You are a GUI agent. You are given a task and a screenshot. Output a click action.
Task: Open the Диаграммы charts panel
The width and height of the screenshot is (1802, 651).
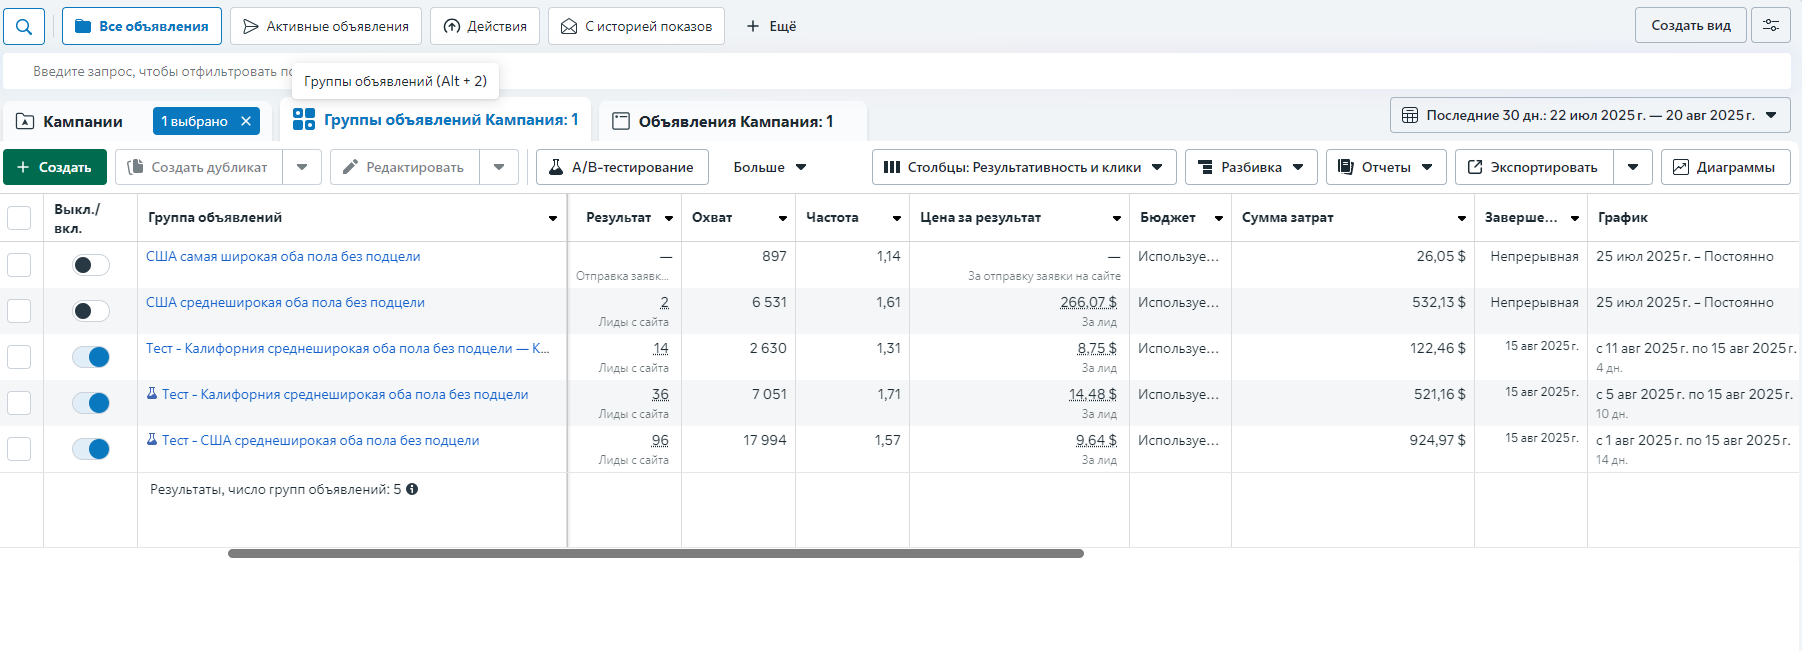(1725, 167)
